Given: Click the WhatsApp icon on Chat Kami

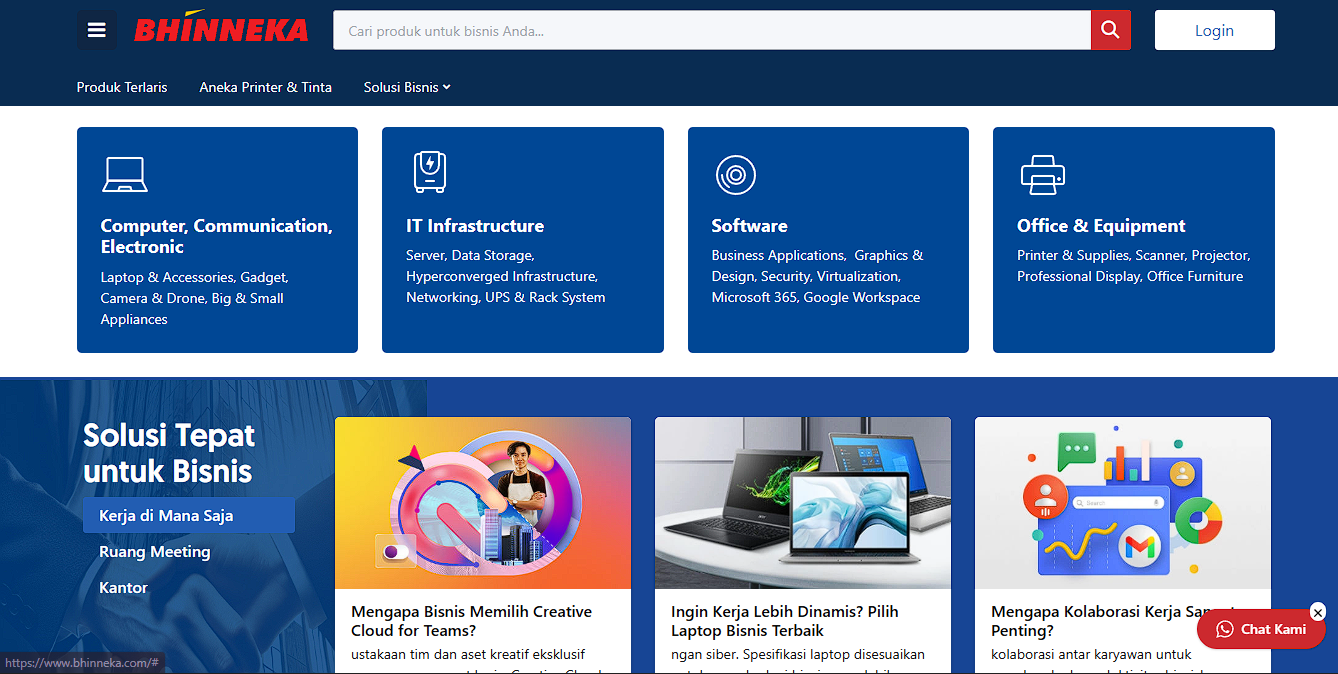Looking at the screenshot, I should [x=1224, y=629].
